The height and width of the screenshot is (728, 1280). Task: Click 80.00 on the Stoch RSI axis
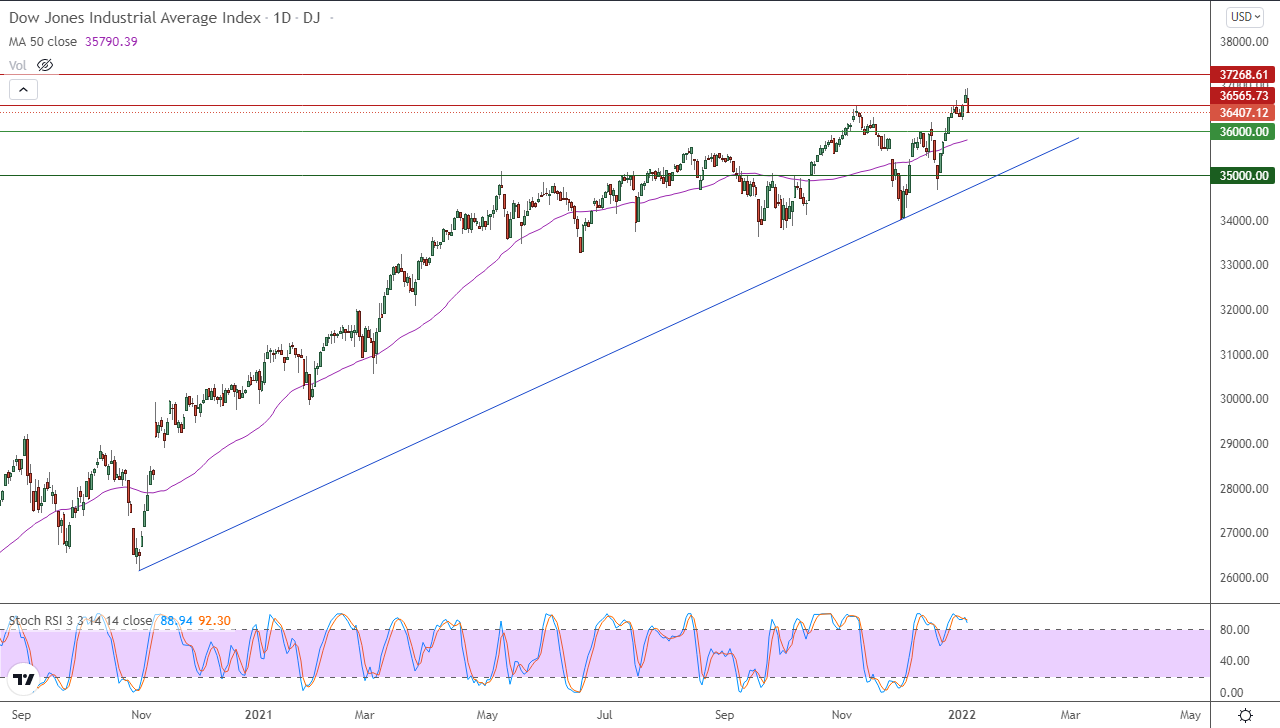click(1234, 630)
